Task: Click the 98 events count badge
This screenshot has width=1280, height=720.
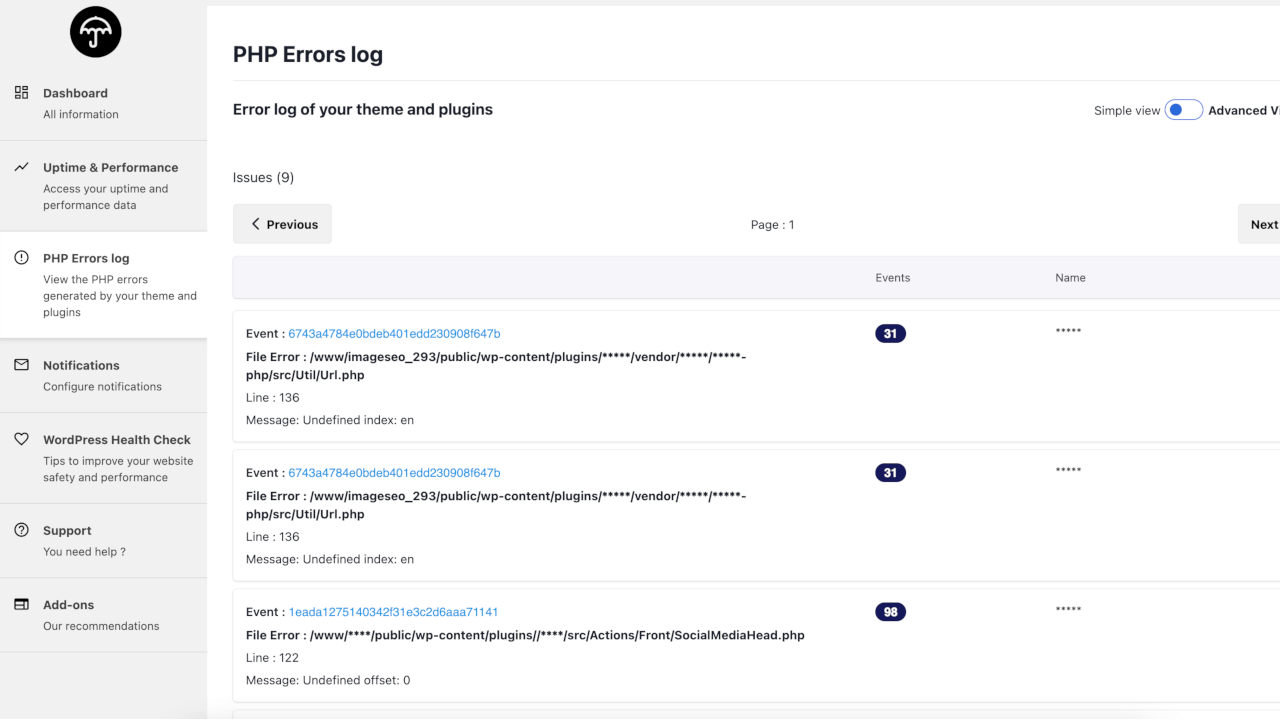Action: [890, 612]
